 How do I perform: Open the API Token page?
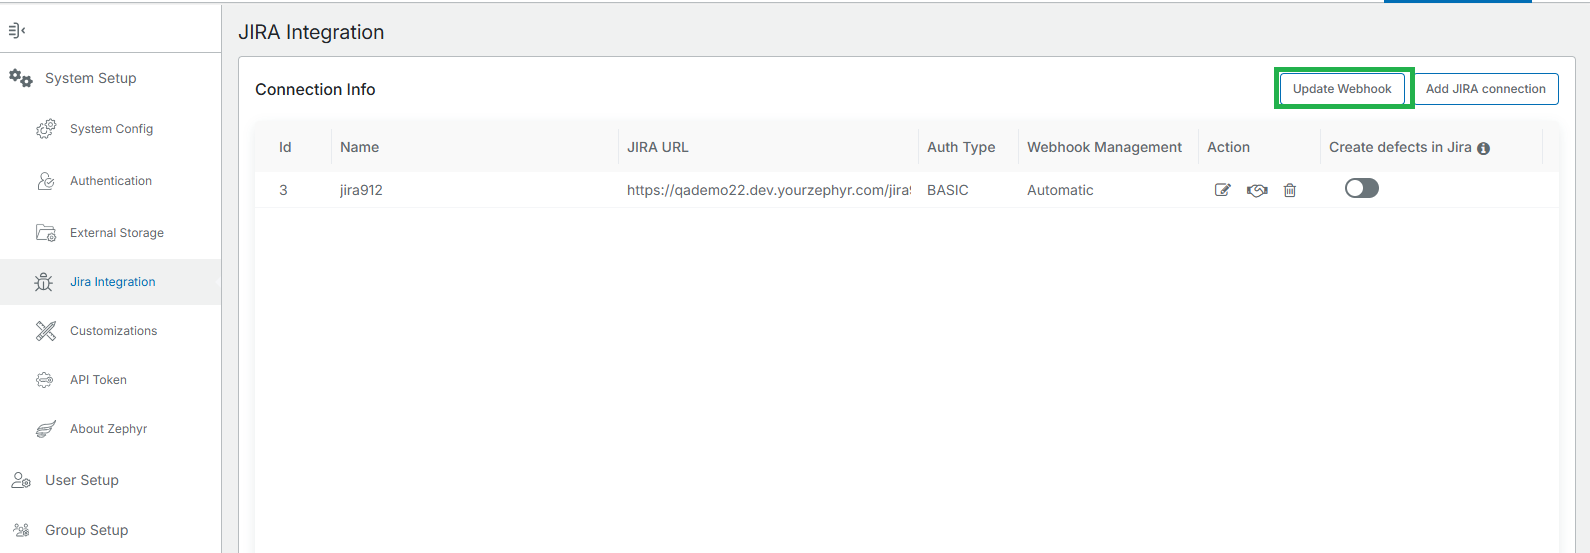click(98, 380)
